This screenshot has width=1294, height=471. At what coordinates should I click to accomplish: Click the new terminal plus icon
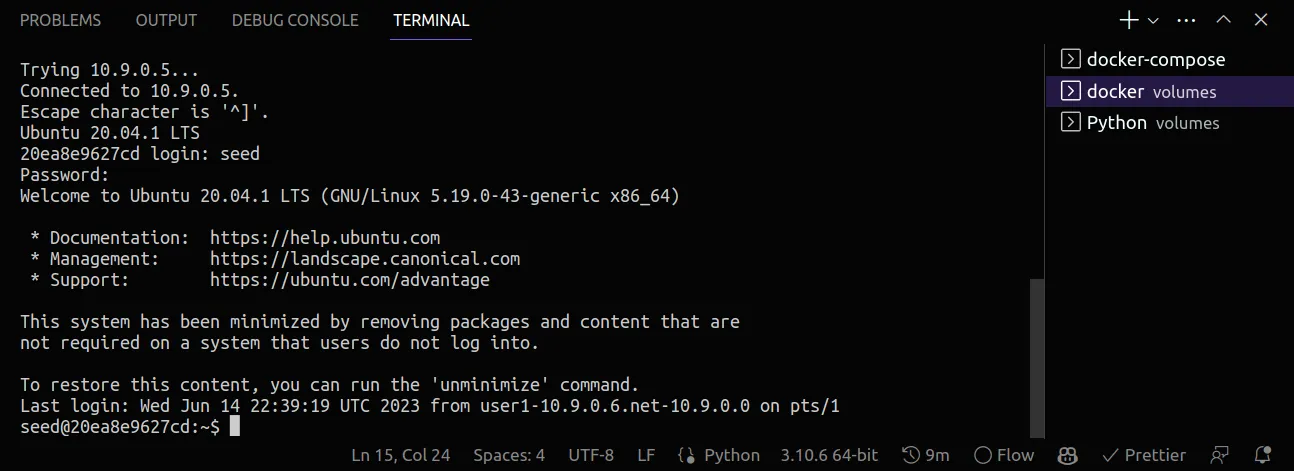(1129, 20)
